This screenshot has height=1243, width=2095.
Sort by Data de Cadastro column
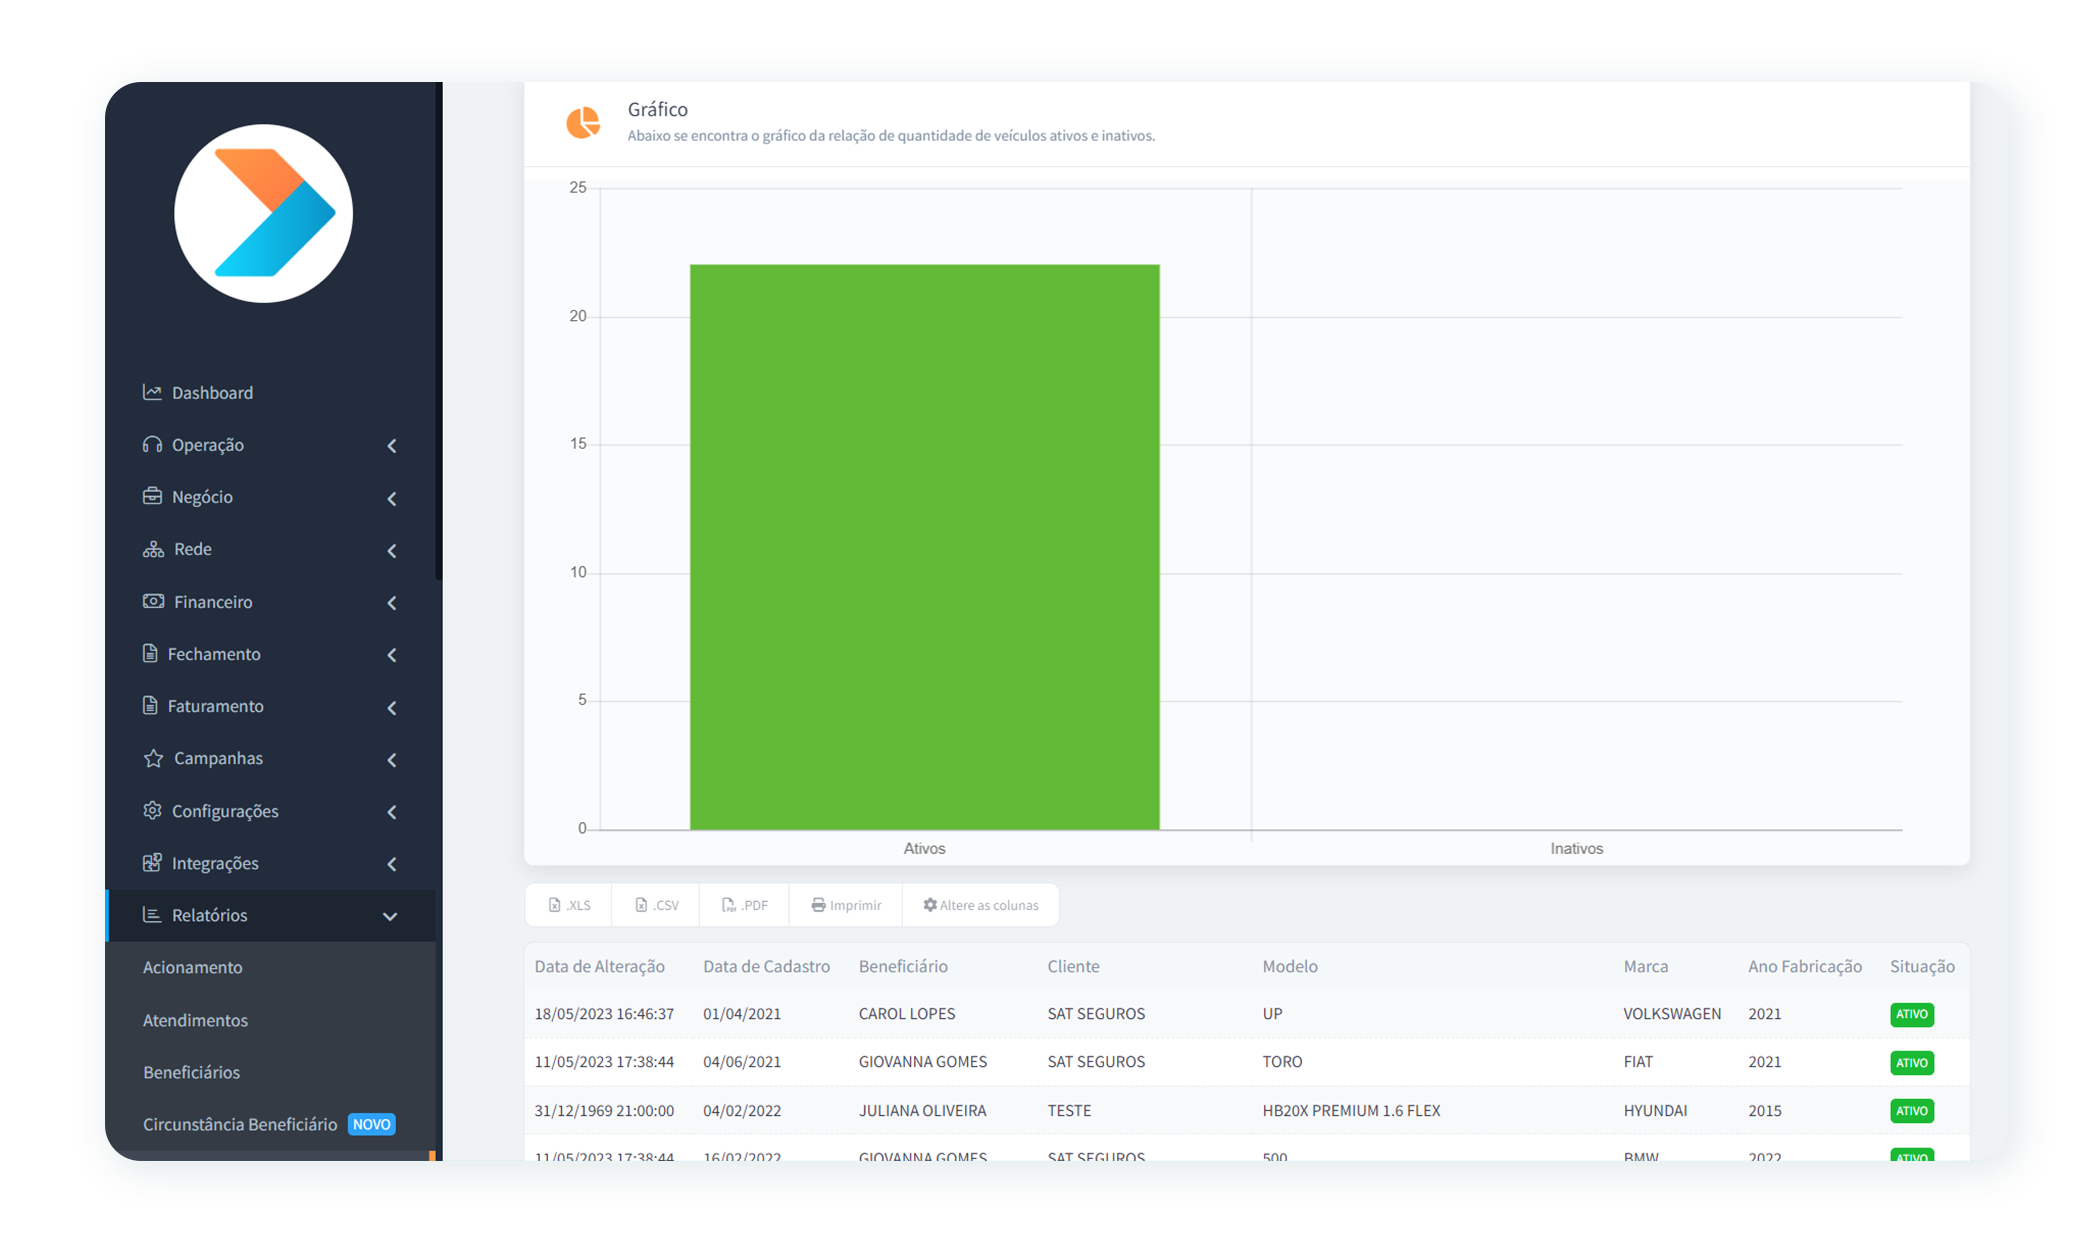click(x=766, y=966)
